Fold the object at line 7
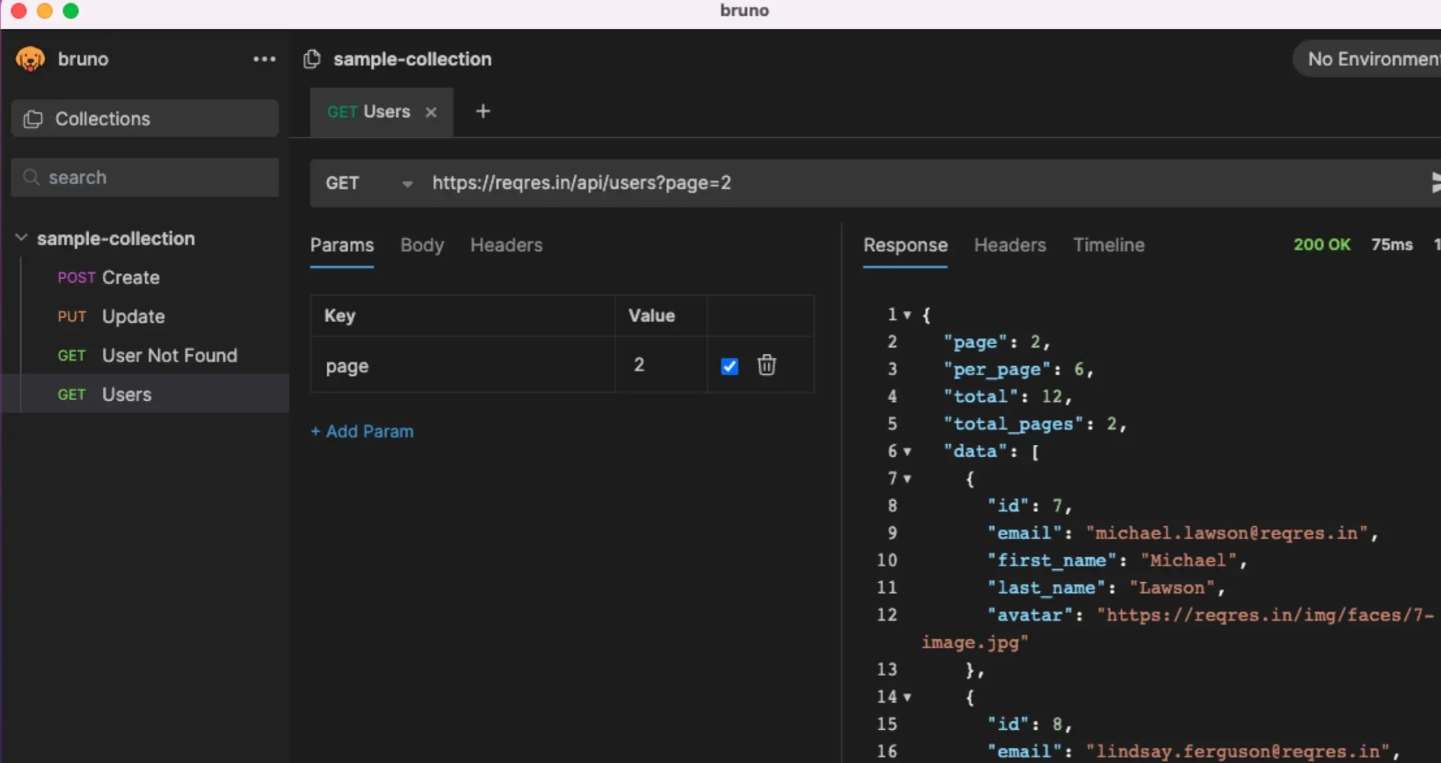The width and height of the screenshot is (1441, 763). tap(907, 479)
